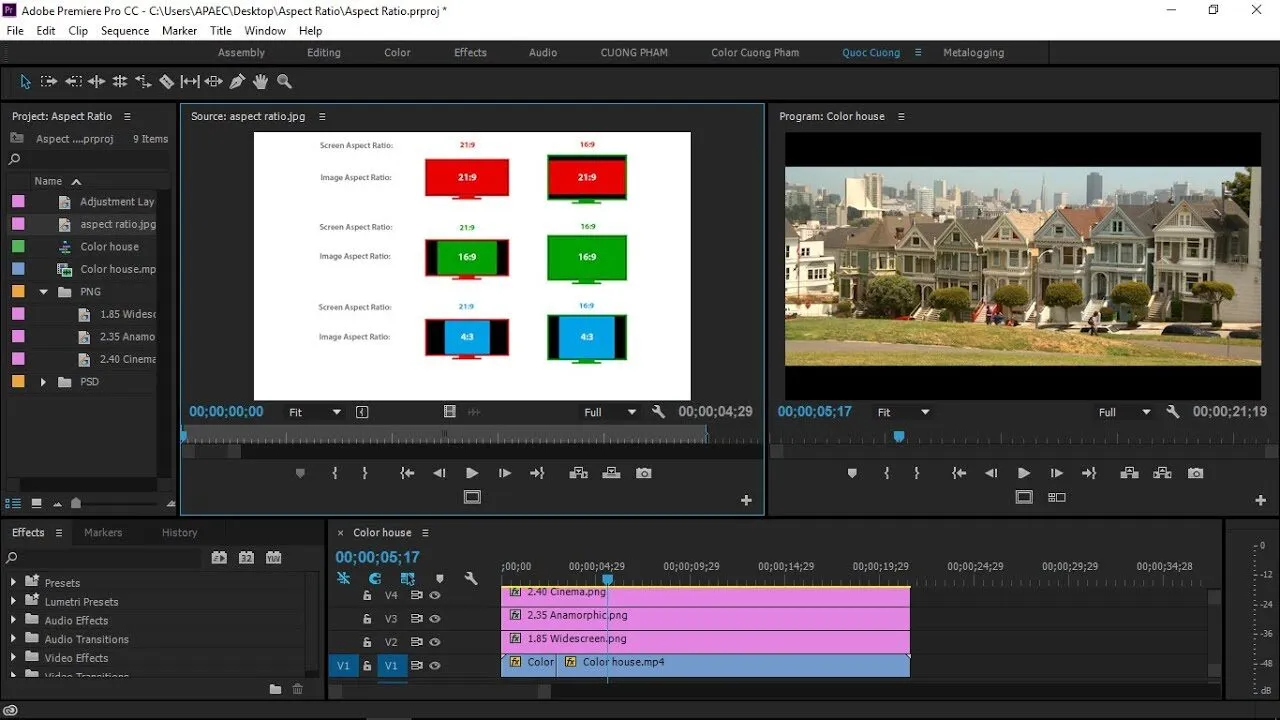1280x720 pixels.
Task: Select the Rolling Edit tool
Action: [120, 81]
